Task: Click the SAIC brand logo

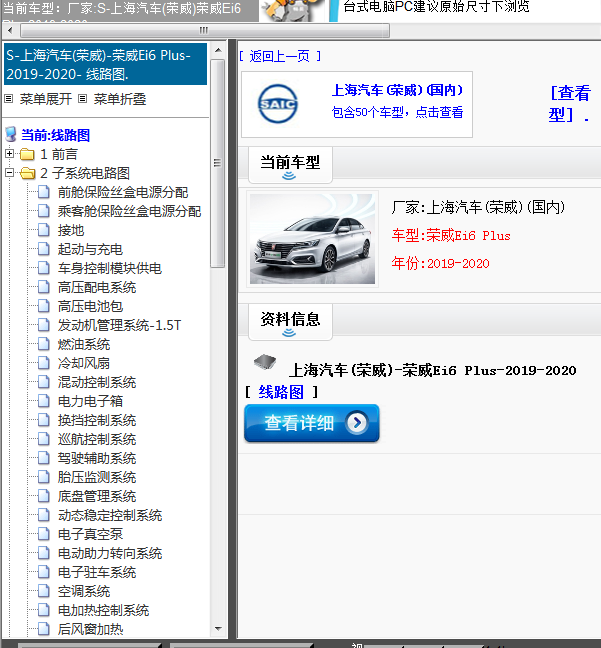Action: pyautogui.click(x=277, y=104)
